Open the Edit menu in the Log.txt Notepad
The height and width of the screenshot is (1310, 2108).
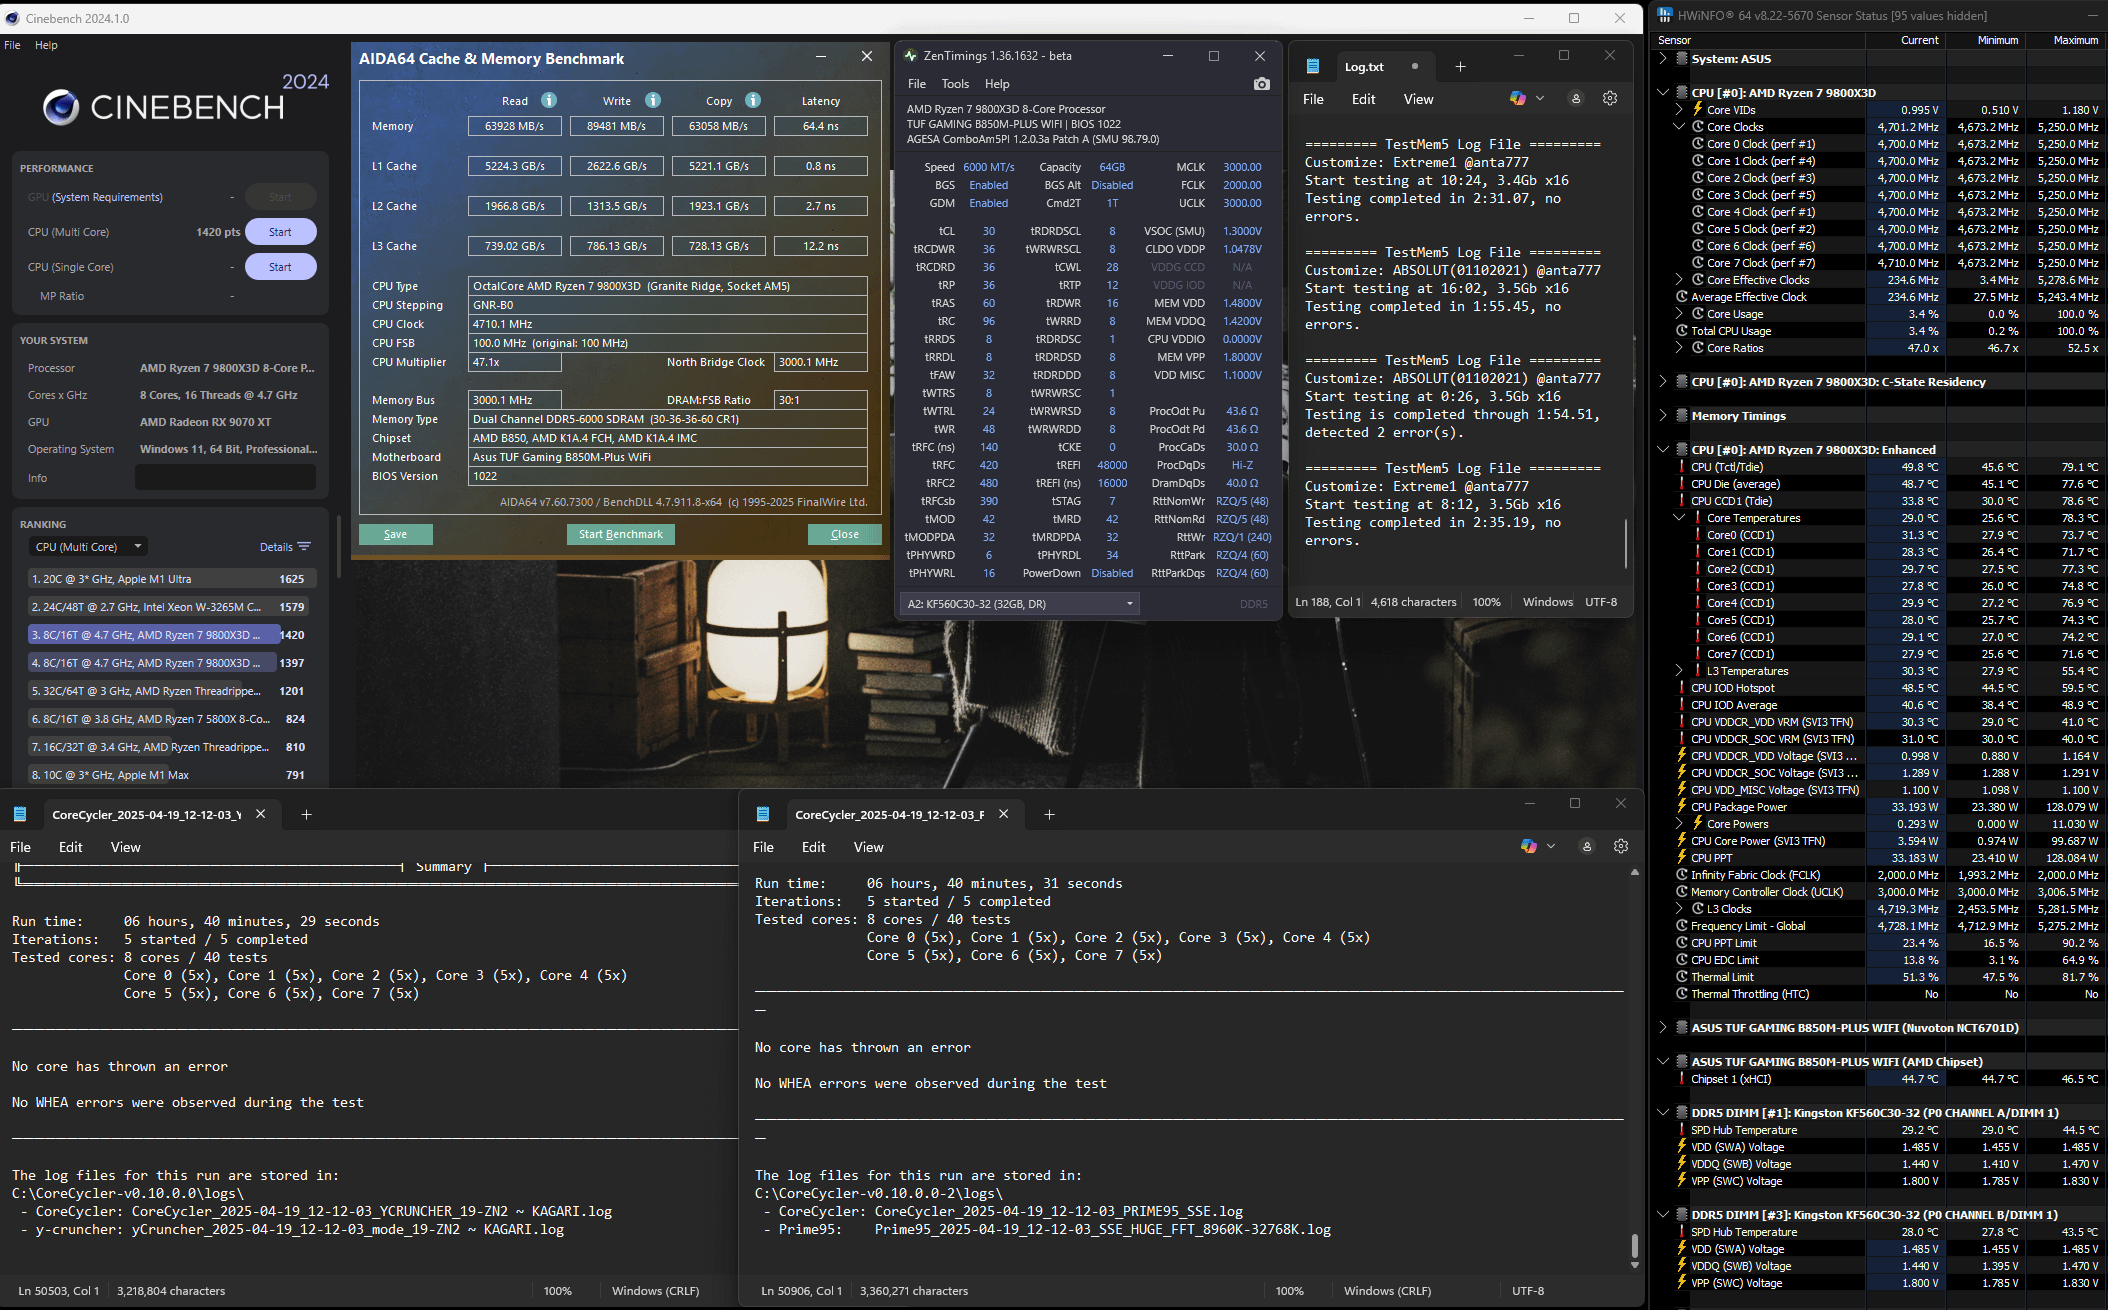click(1363, 99)
